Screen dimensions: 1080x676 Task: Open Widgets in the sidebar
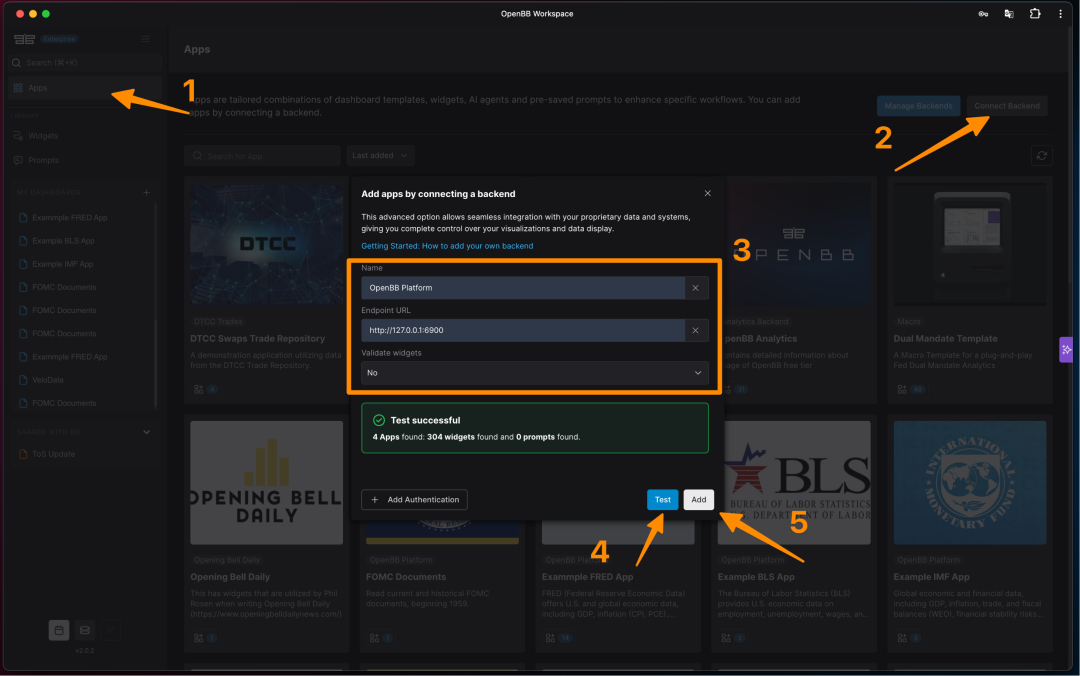43,136
